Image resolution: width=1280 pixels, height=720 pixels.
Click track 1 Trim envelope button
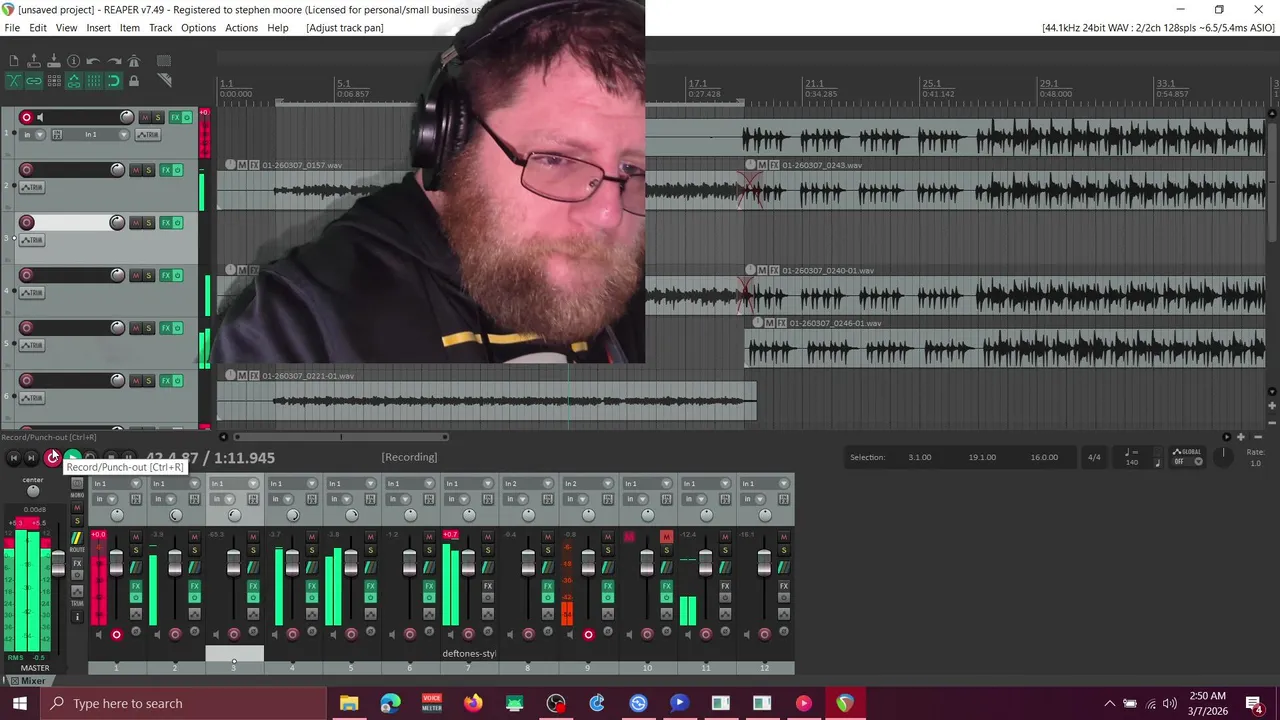(x=148, y=134)
